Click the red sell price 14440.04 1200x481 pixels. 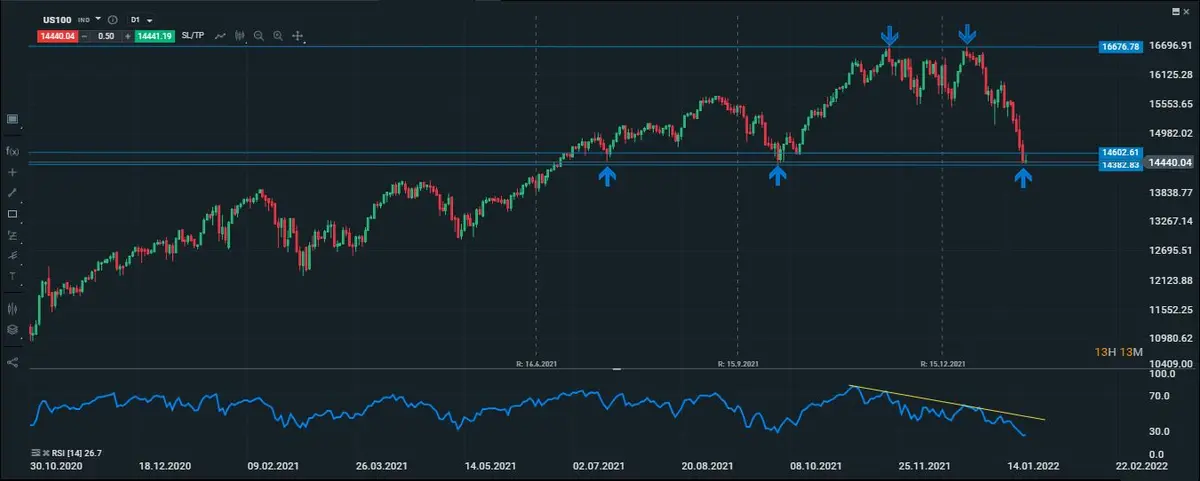(56, 36)
